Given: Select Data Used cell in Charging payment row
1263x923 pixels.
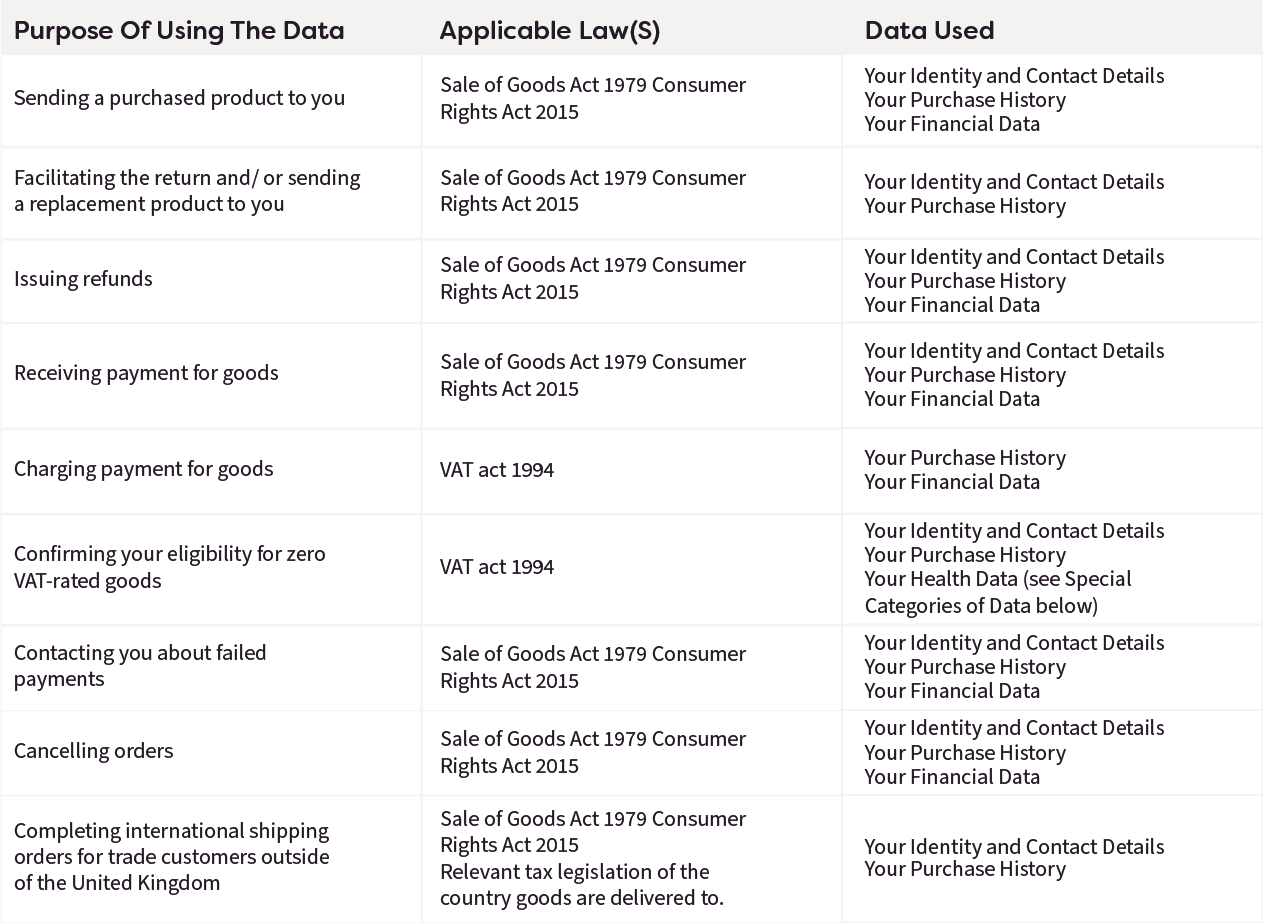Looking at the screenshot, I should pyautogui.click(x=965, y=470).
